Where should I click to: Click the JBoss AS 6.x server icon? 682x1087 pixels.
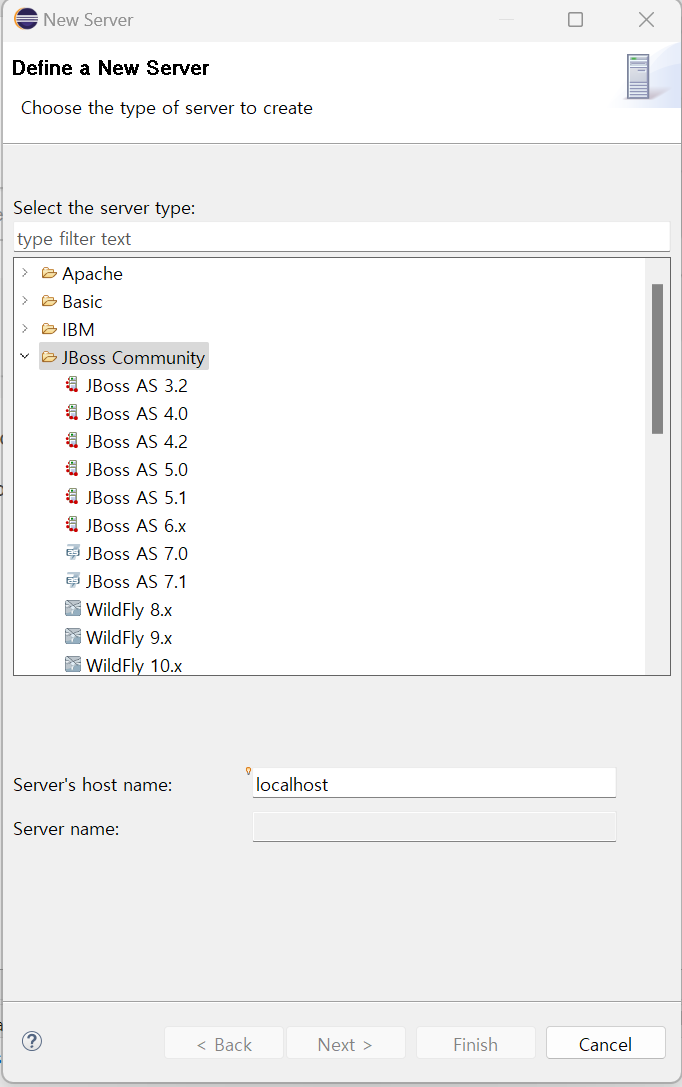(x=72, y=525)
